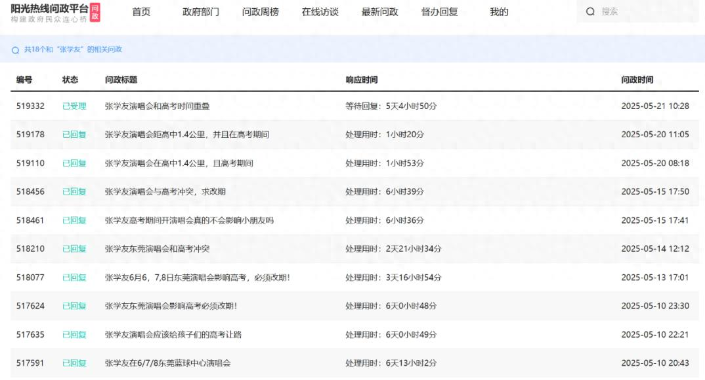Select ID number 518210

(x=30, y=249)
